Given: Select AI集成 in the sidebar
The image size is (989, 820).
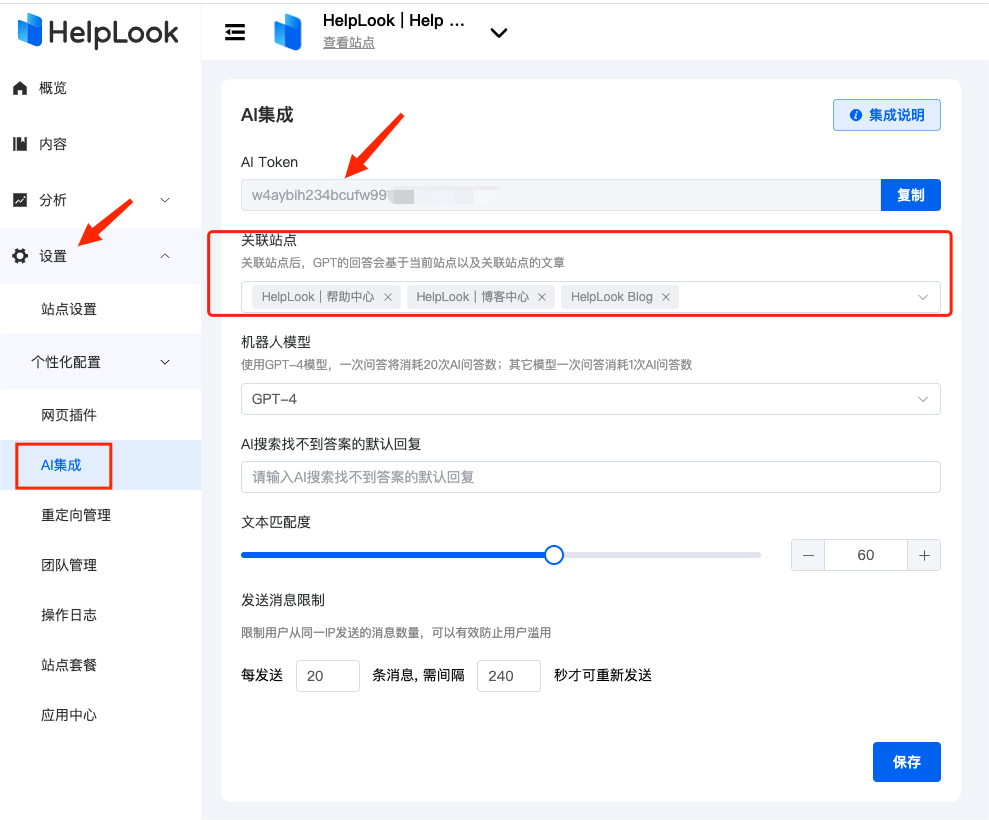Looking at the screenshot, I should [61, 466].
